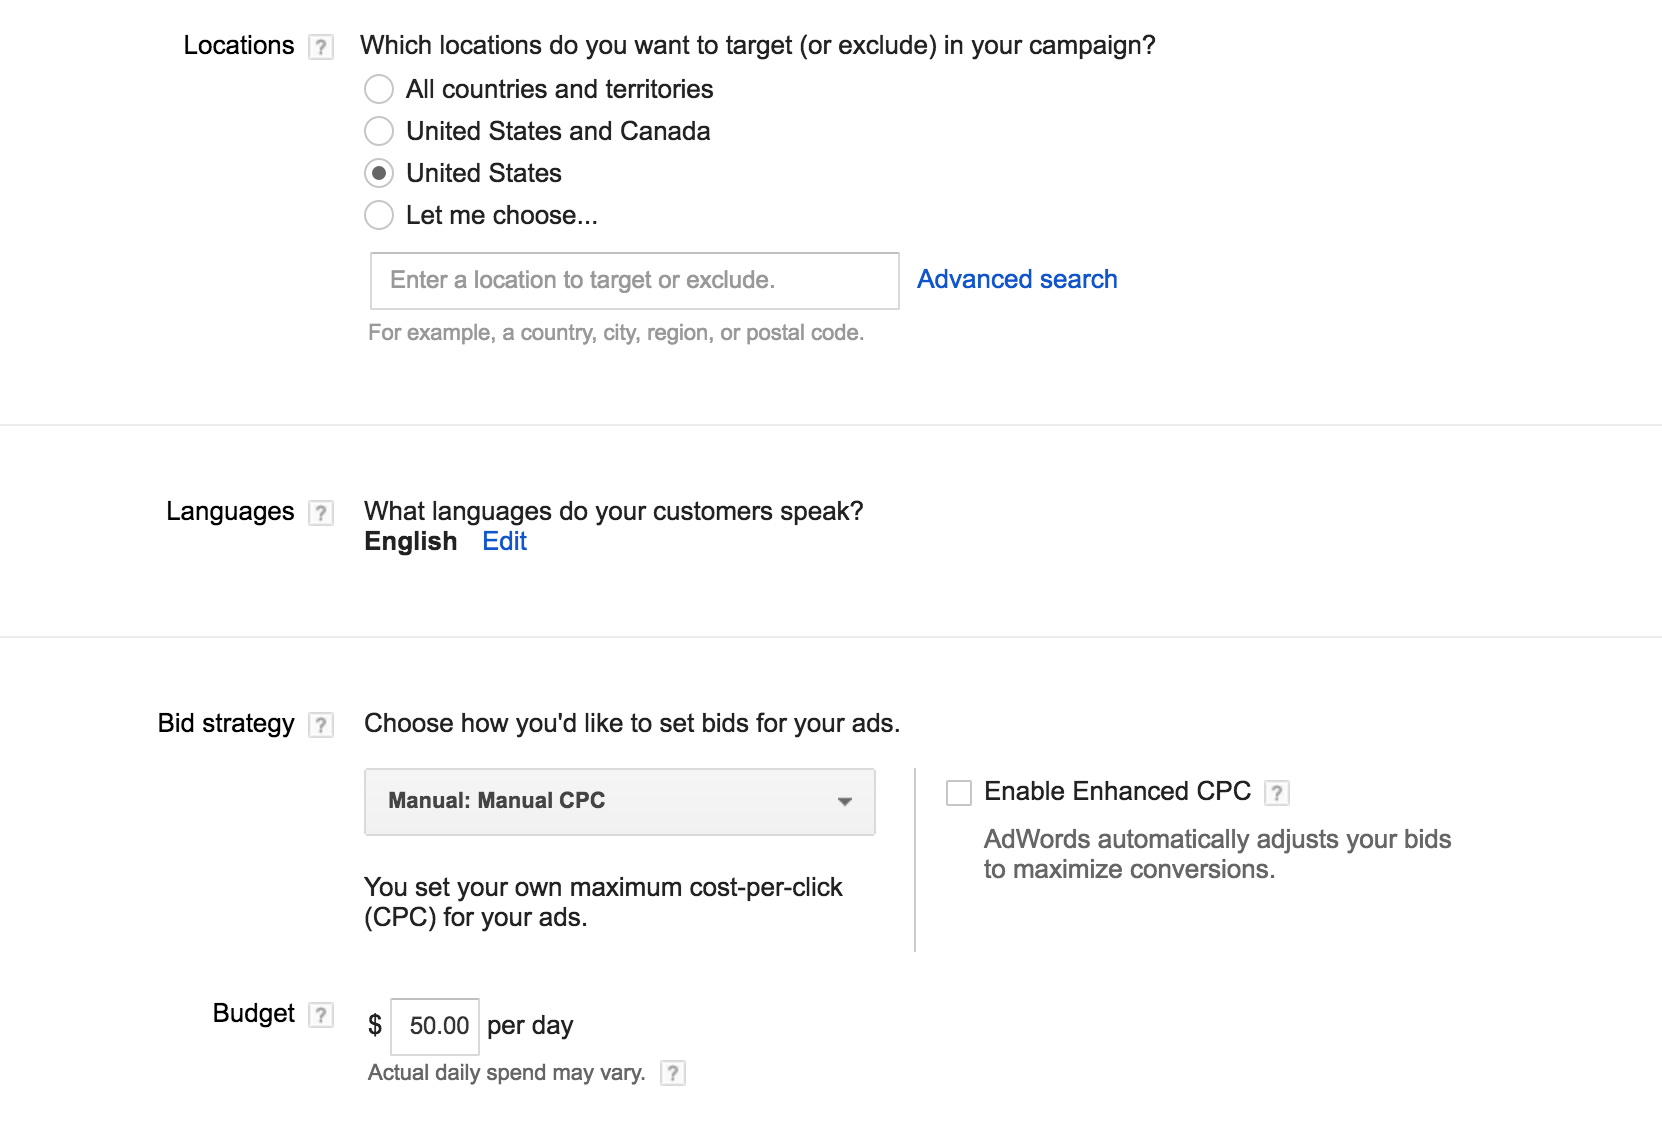Screen dimensions: 1662x1128
Task: Enable the Enhanced CPC checkbox
Action: coord(959,793)
